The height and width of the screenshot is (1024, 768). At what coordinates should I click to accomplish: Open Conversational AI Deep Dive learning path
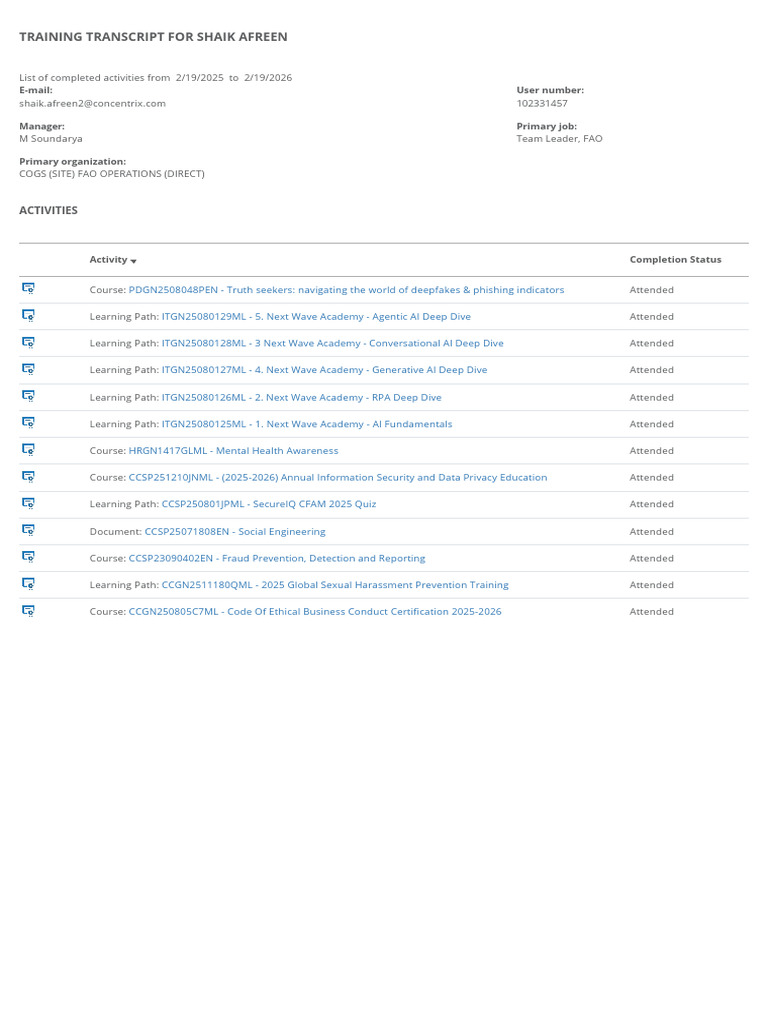pyautogui.click(x=332, y=343)
